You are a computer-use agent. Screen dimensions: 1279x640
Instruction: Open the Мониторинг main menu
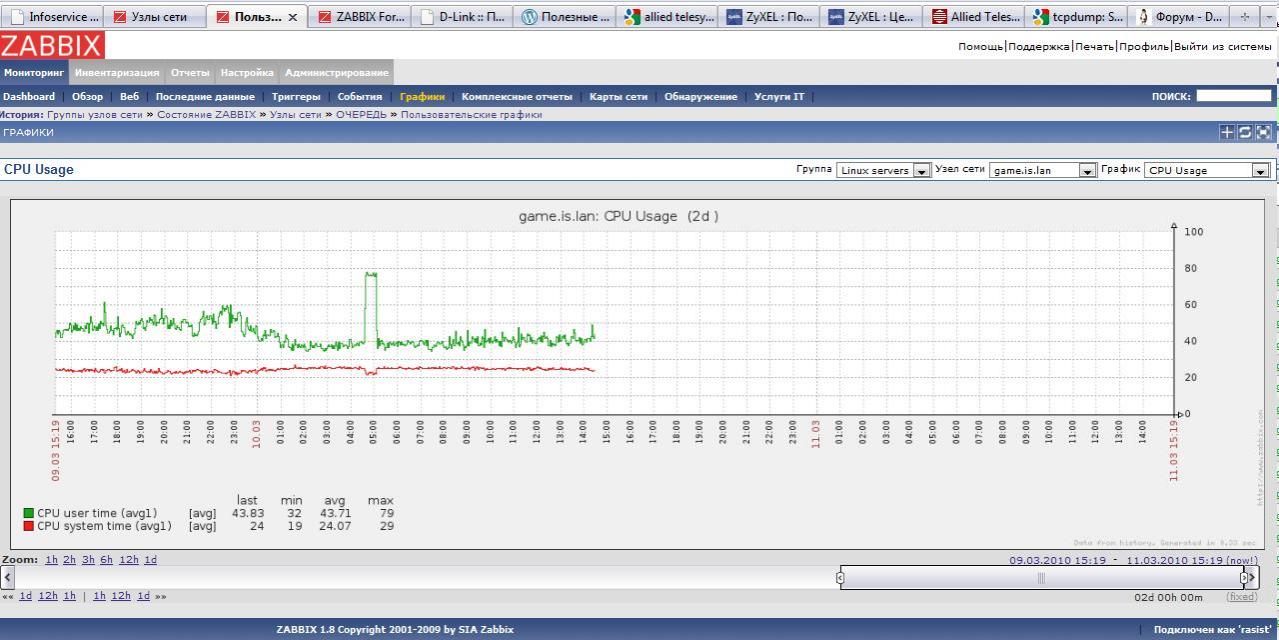(x=34, y=73)
